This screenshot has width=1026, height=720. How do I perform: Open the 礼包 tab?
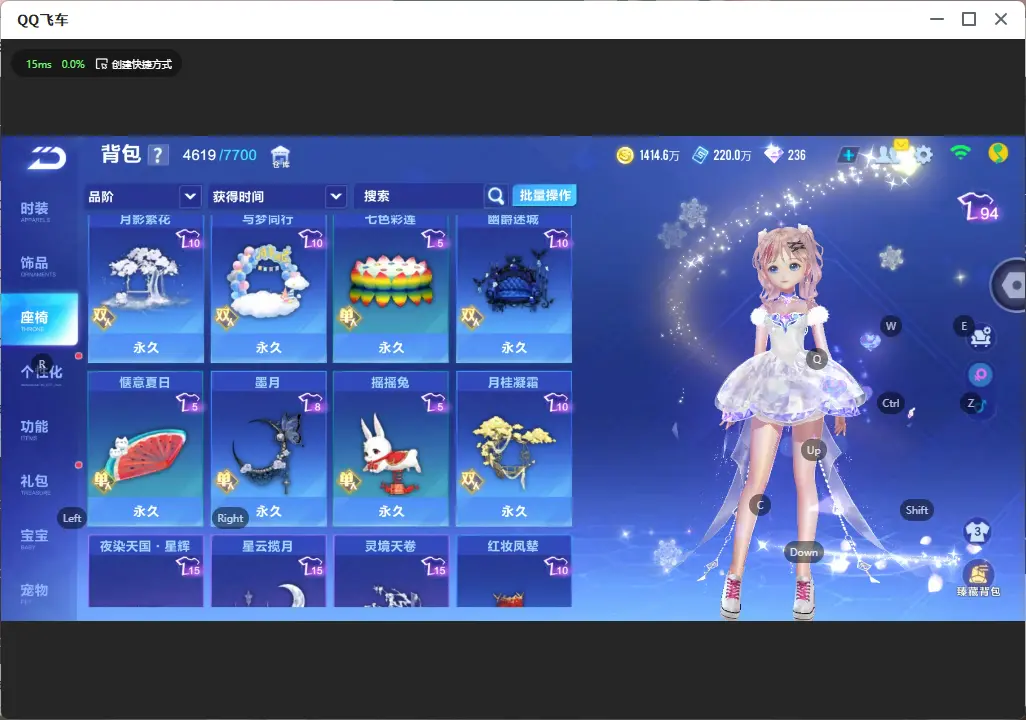pos(35,482)
